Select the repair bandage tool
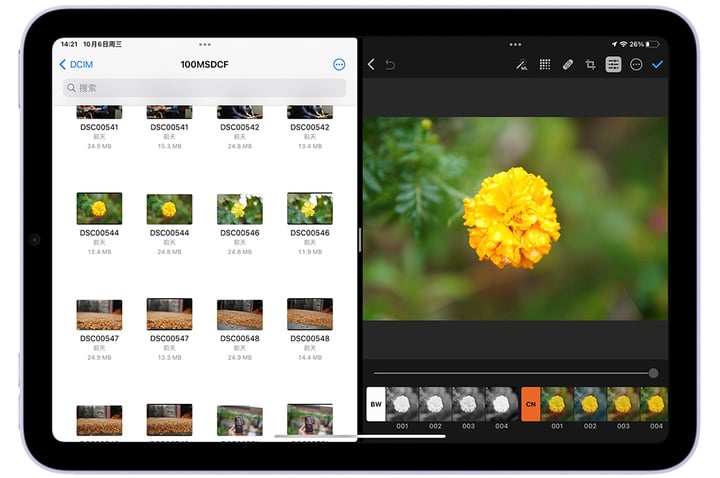 [568, 65]
